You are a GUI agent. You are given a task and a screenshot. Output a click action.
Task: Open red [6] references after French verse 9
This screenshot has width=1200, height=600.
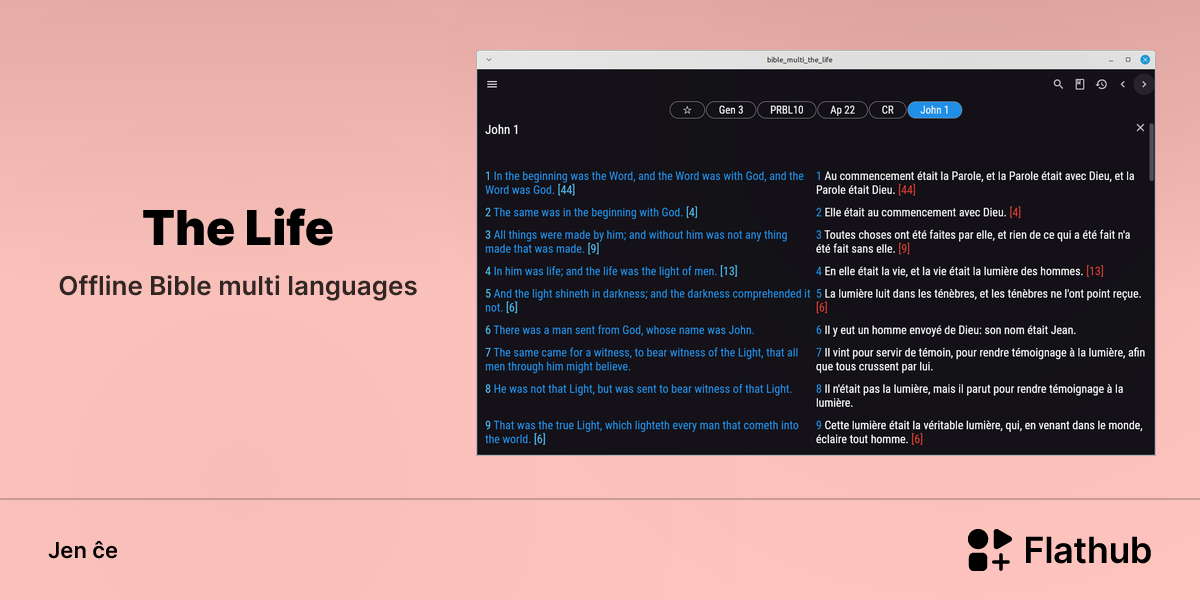917,440
